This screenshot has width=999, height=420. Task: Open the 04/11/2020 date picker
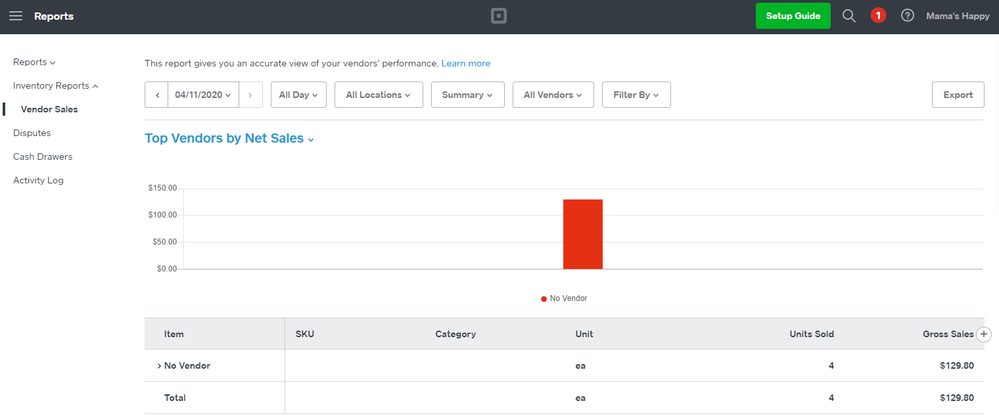[203, 95]
